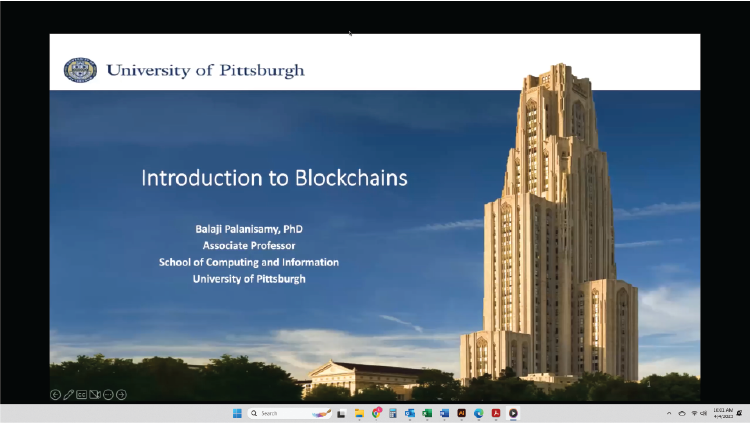Expand the hidden system tray icons chevron
Image resolution: width=750 pixels, height=423 pixels.
tap(669, 413)
